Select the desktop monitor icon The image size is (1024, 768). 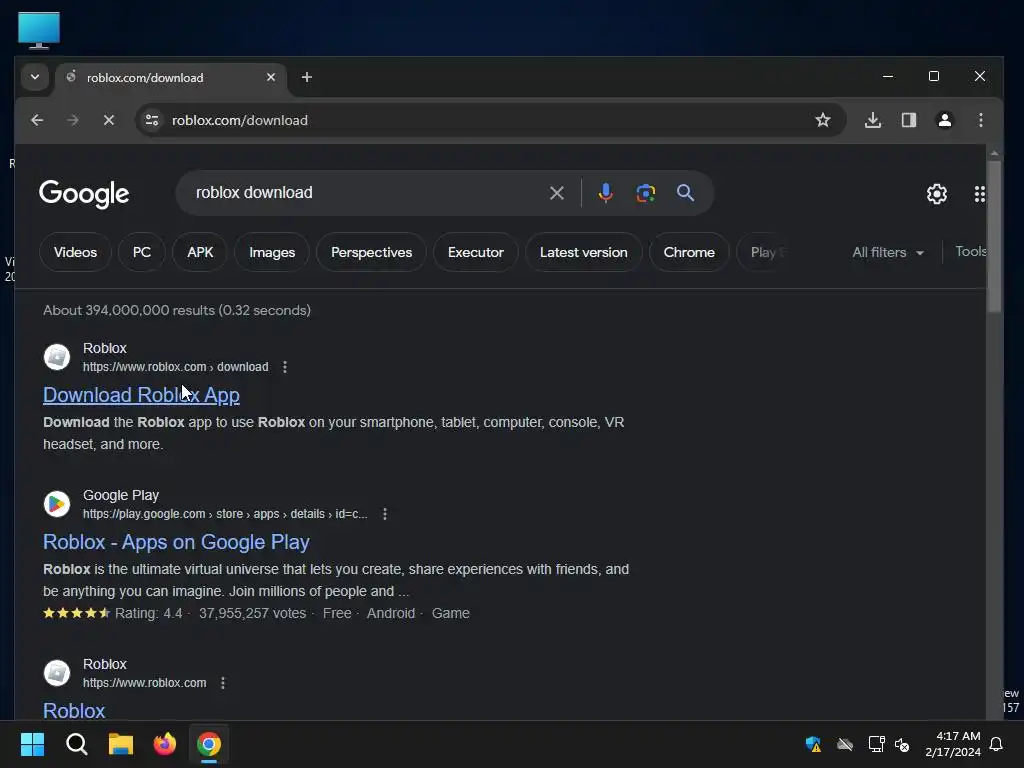click(39, 30)
